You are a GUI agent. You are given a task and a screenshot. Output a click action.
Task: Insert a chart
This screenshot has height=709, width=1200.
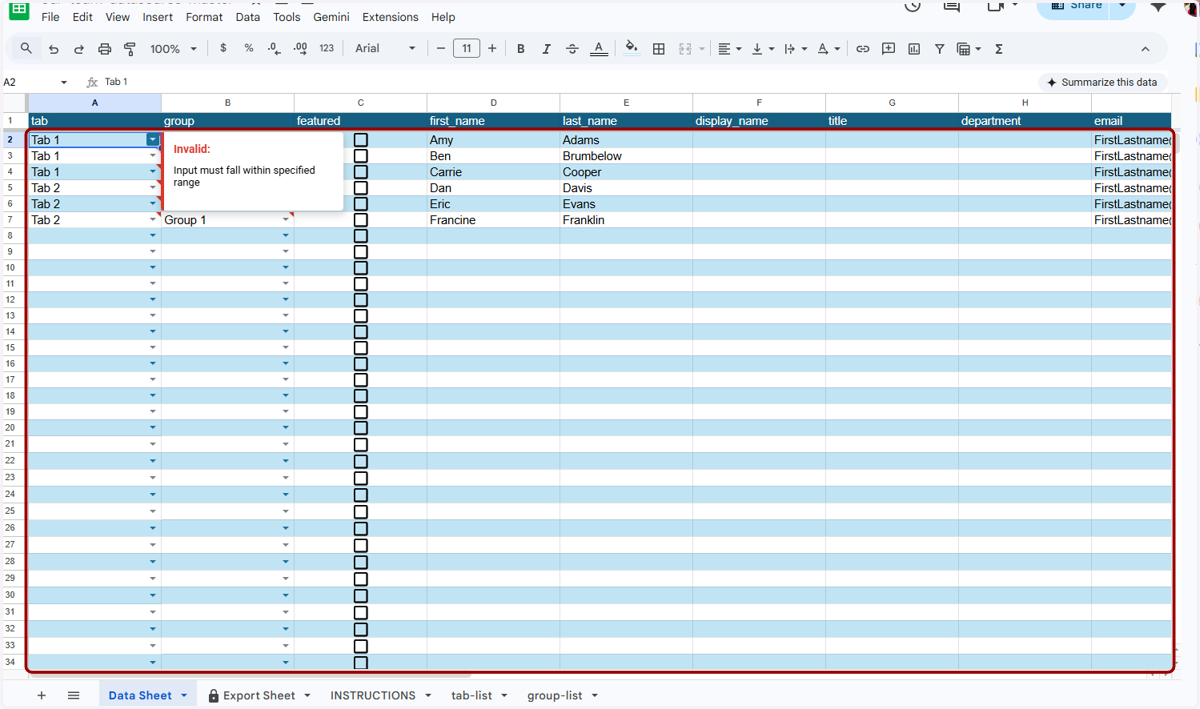click(914, 48)
